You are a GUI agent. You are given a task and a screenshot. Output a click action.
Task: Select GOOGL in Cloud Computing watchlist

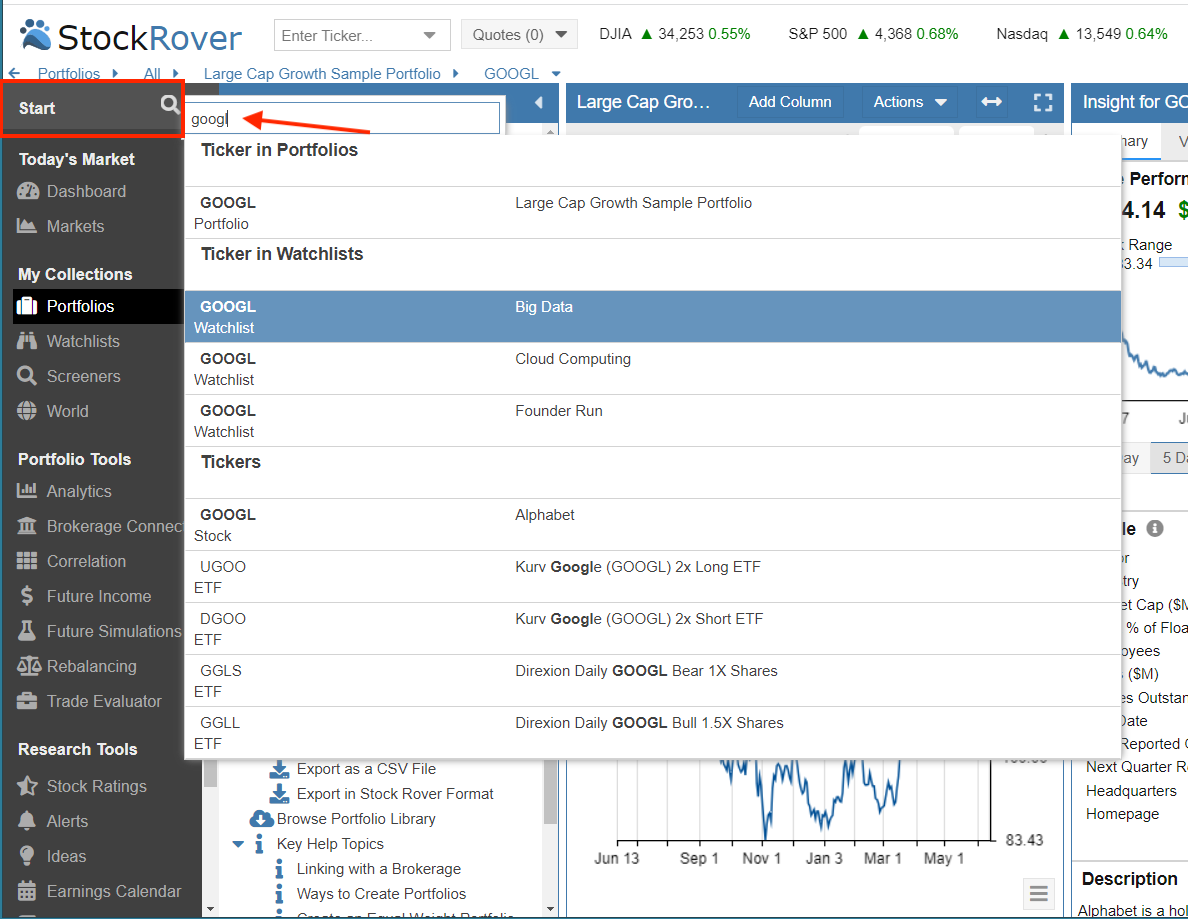point(652,369)
